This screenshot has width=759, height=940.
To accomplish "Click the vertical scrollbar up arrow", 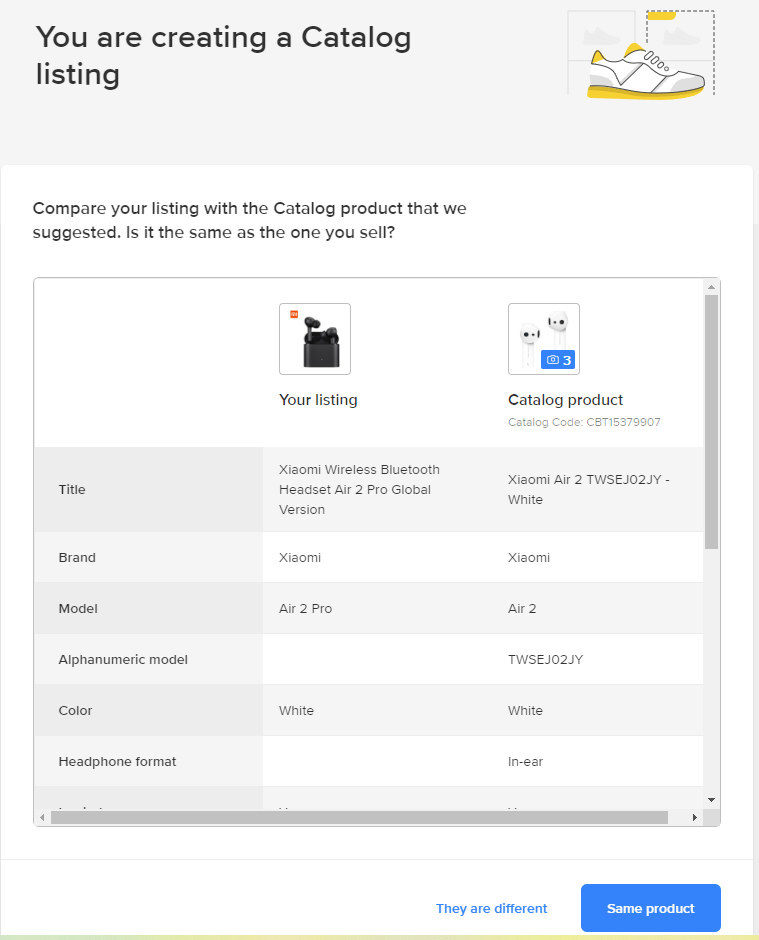I will pyautogui.click(x=711, y=287).
